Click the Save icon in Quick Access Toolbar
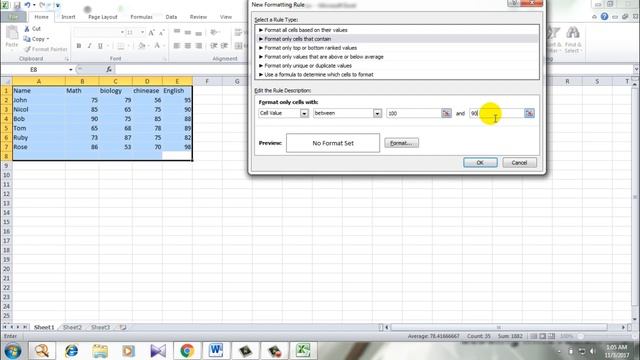The width and height of the screenshot is (640, 360). tap(17, 5)
